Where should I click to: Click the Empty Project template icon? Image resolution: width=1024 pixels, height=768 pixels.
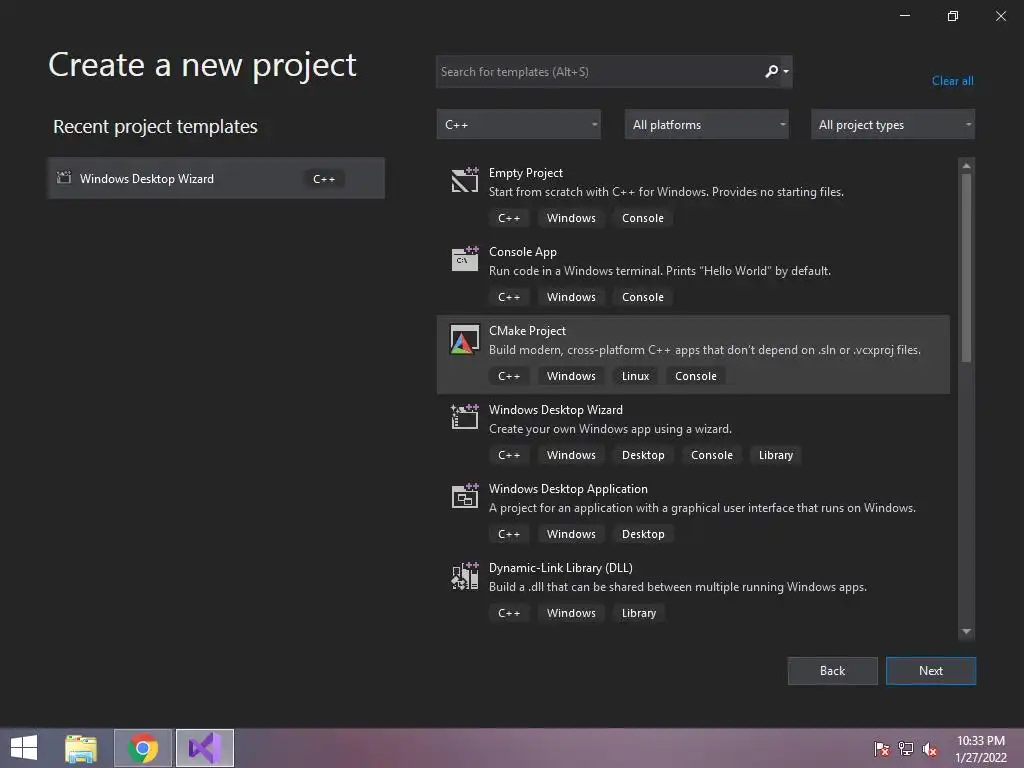pyautogui.click(x=465, y=180)
